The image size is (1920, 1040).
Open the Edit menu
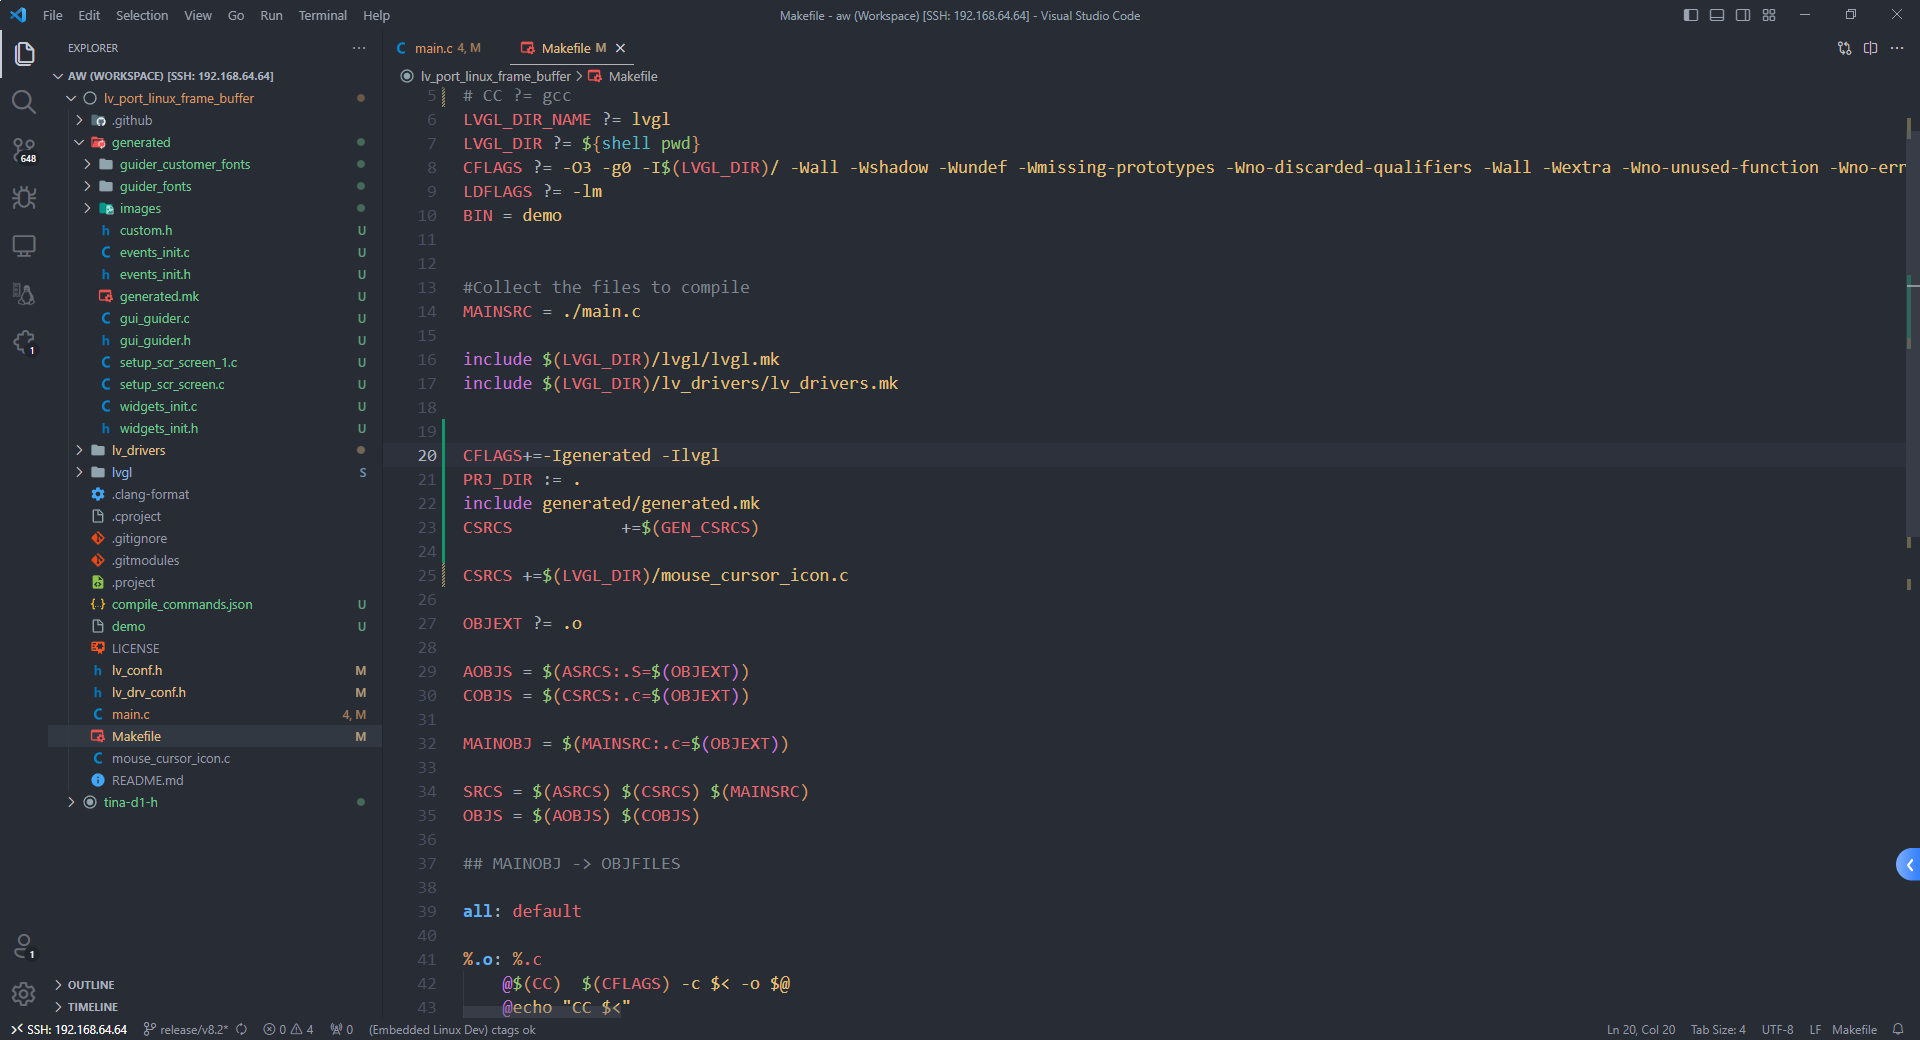click(x=89, y=15)
